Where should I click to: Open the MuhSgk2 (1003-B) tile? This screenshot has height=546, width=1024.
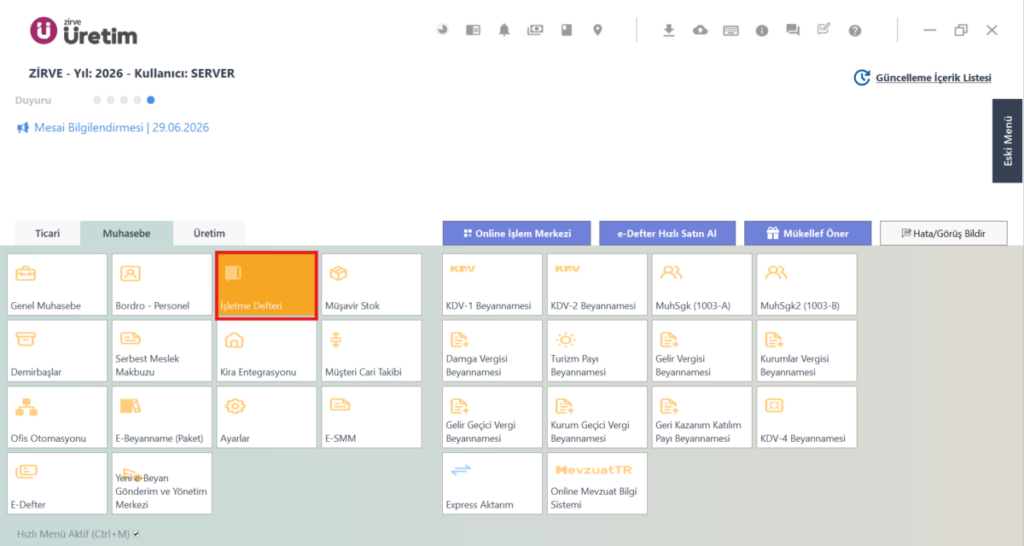[x=807, y=285]
